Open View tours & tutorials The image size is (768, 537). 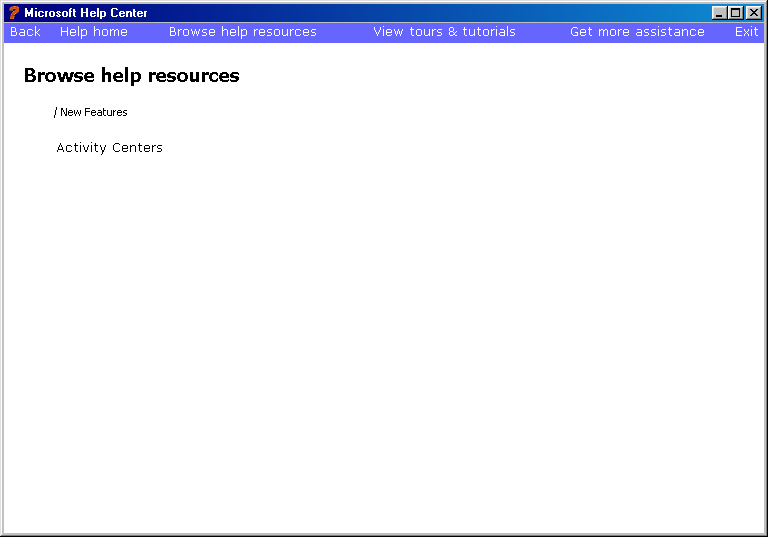click(444, 32)
